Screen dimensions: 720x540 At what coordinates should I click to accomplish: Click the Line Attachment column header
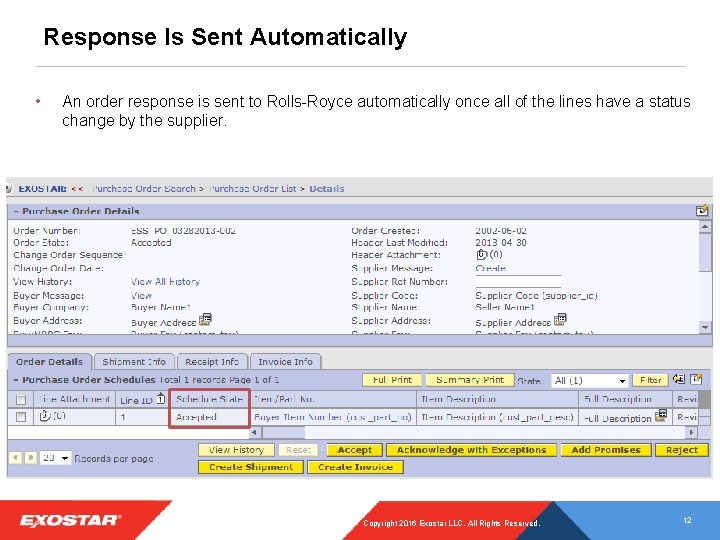(74, 399)
